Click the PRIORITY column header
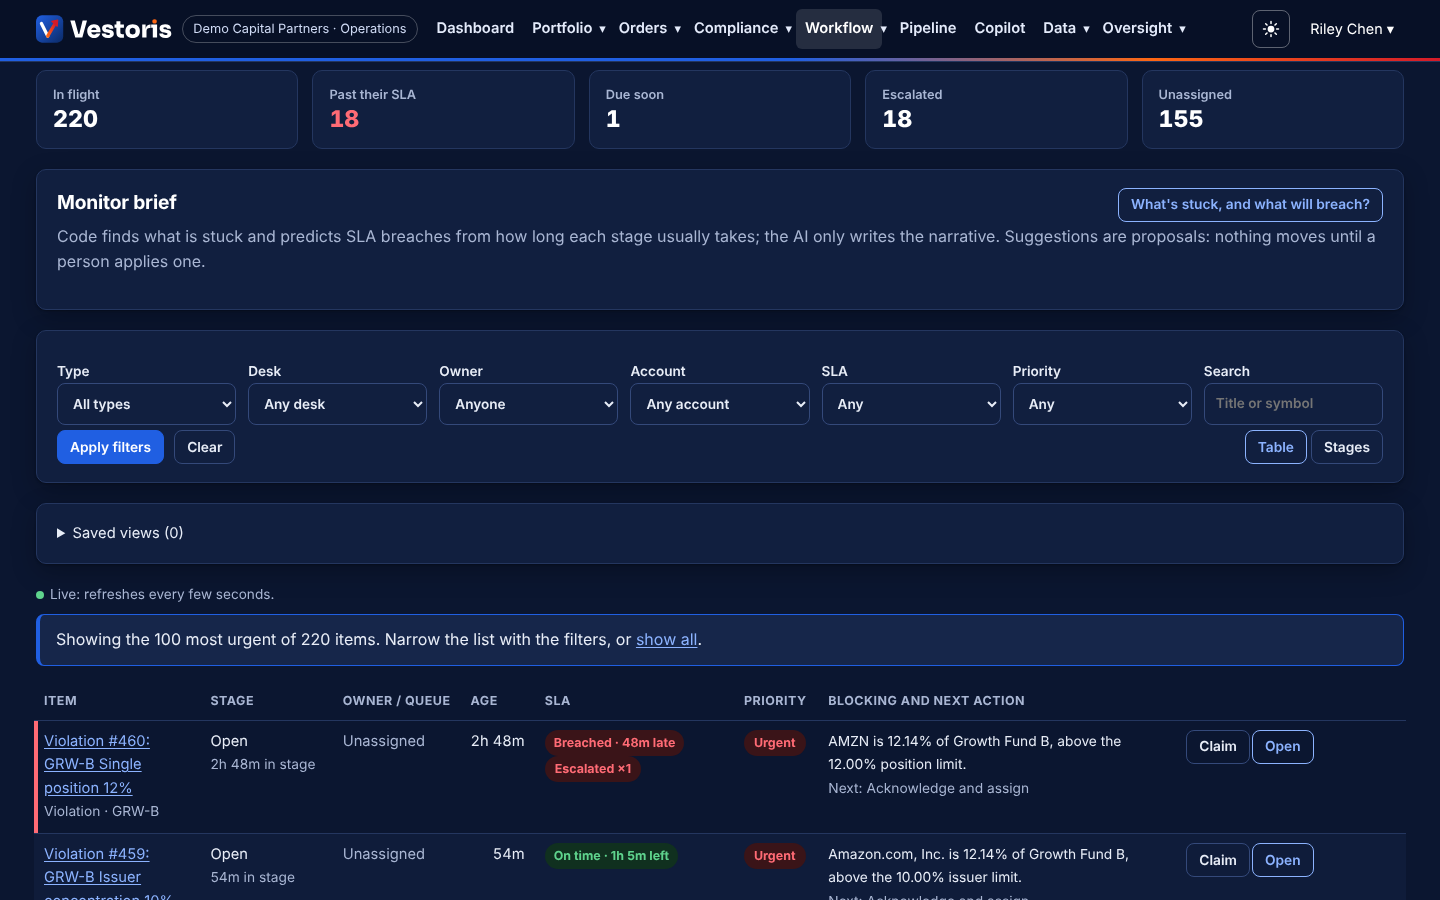Image resolution: width=1440 pixels, height=900 pixels. pos(775,701)
